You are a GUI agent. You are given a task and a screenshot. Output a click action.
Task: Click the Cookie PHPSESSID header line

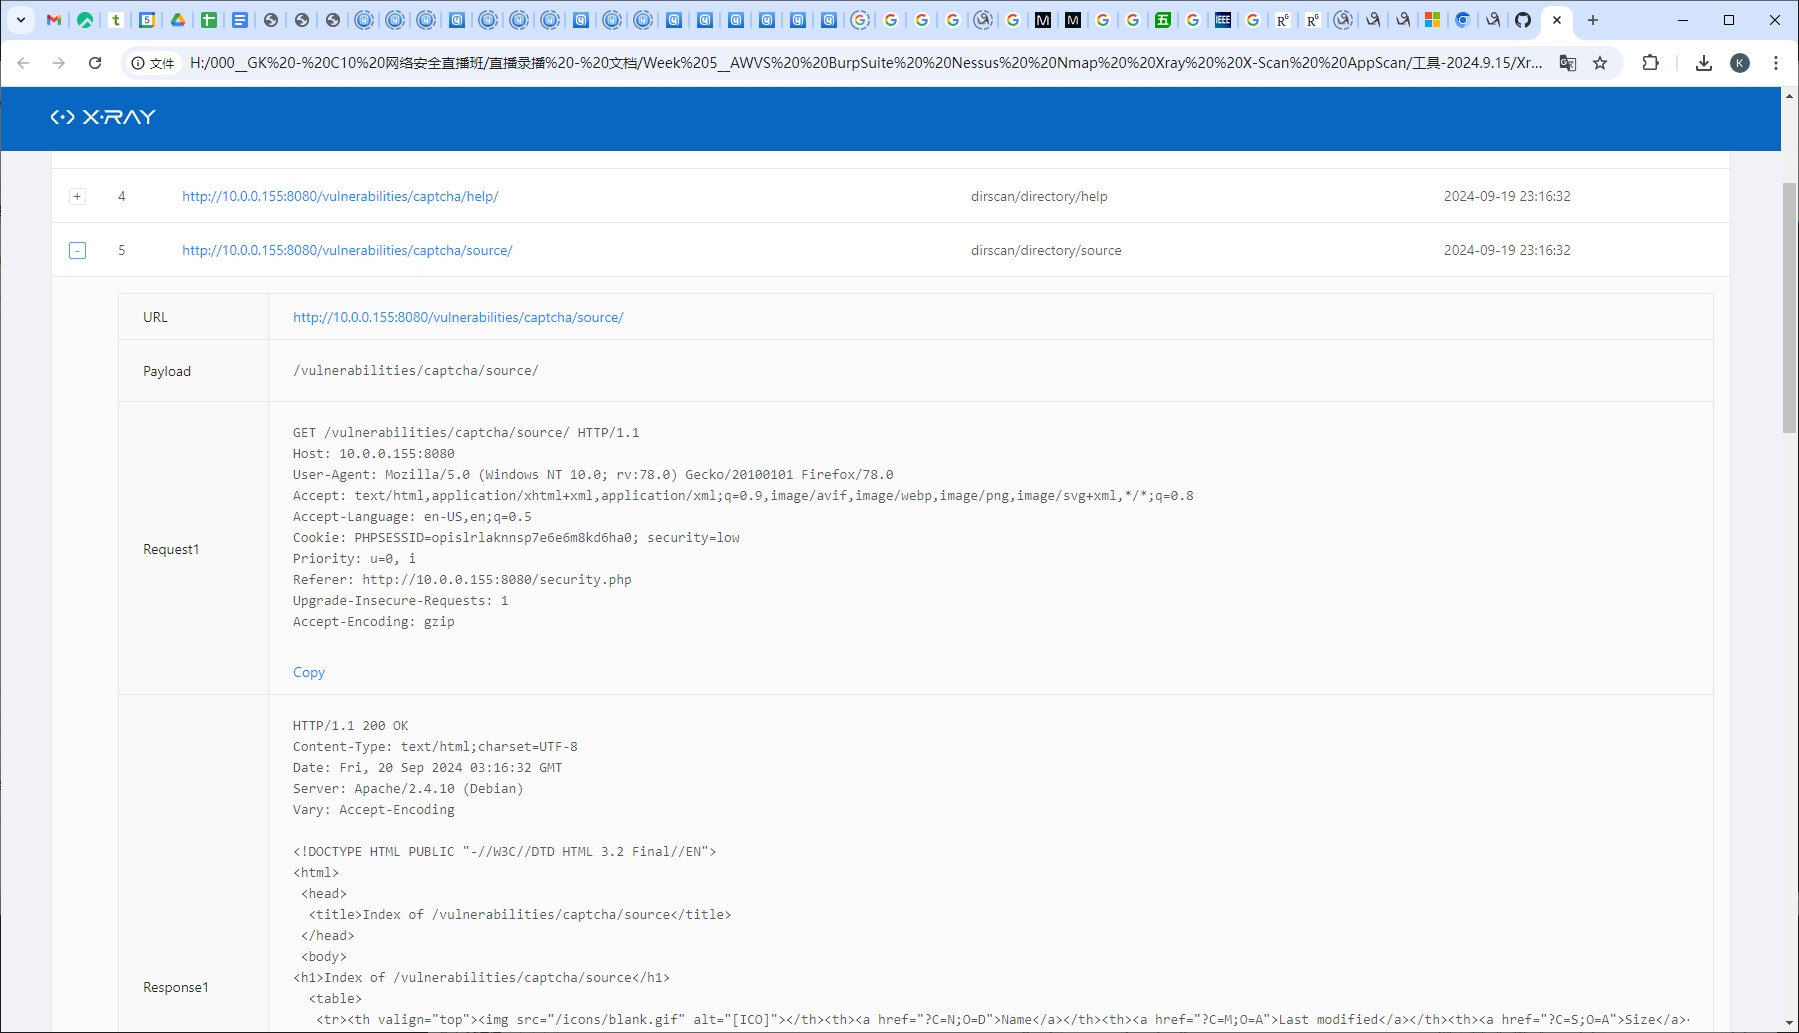click(516, 538)
